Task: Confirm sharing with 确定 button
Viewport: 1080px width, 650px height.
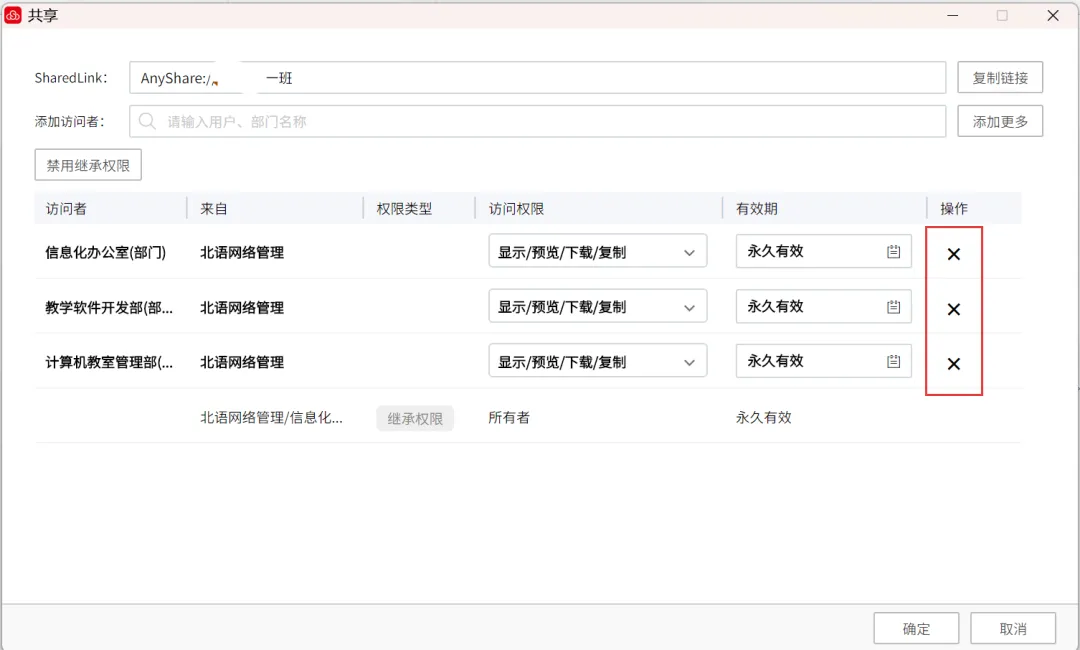Action: point(916,628)
